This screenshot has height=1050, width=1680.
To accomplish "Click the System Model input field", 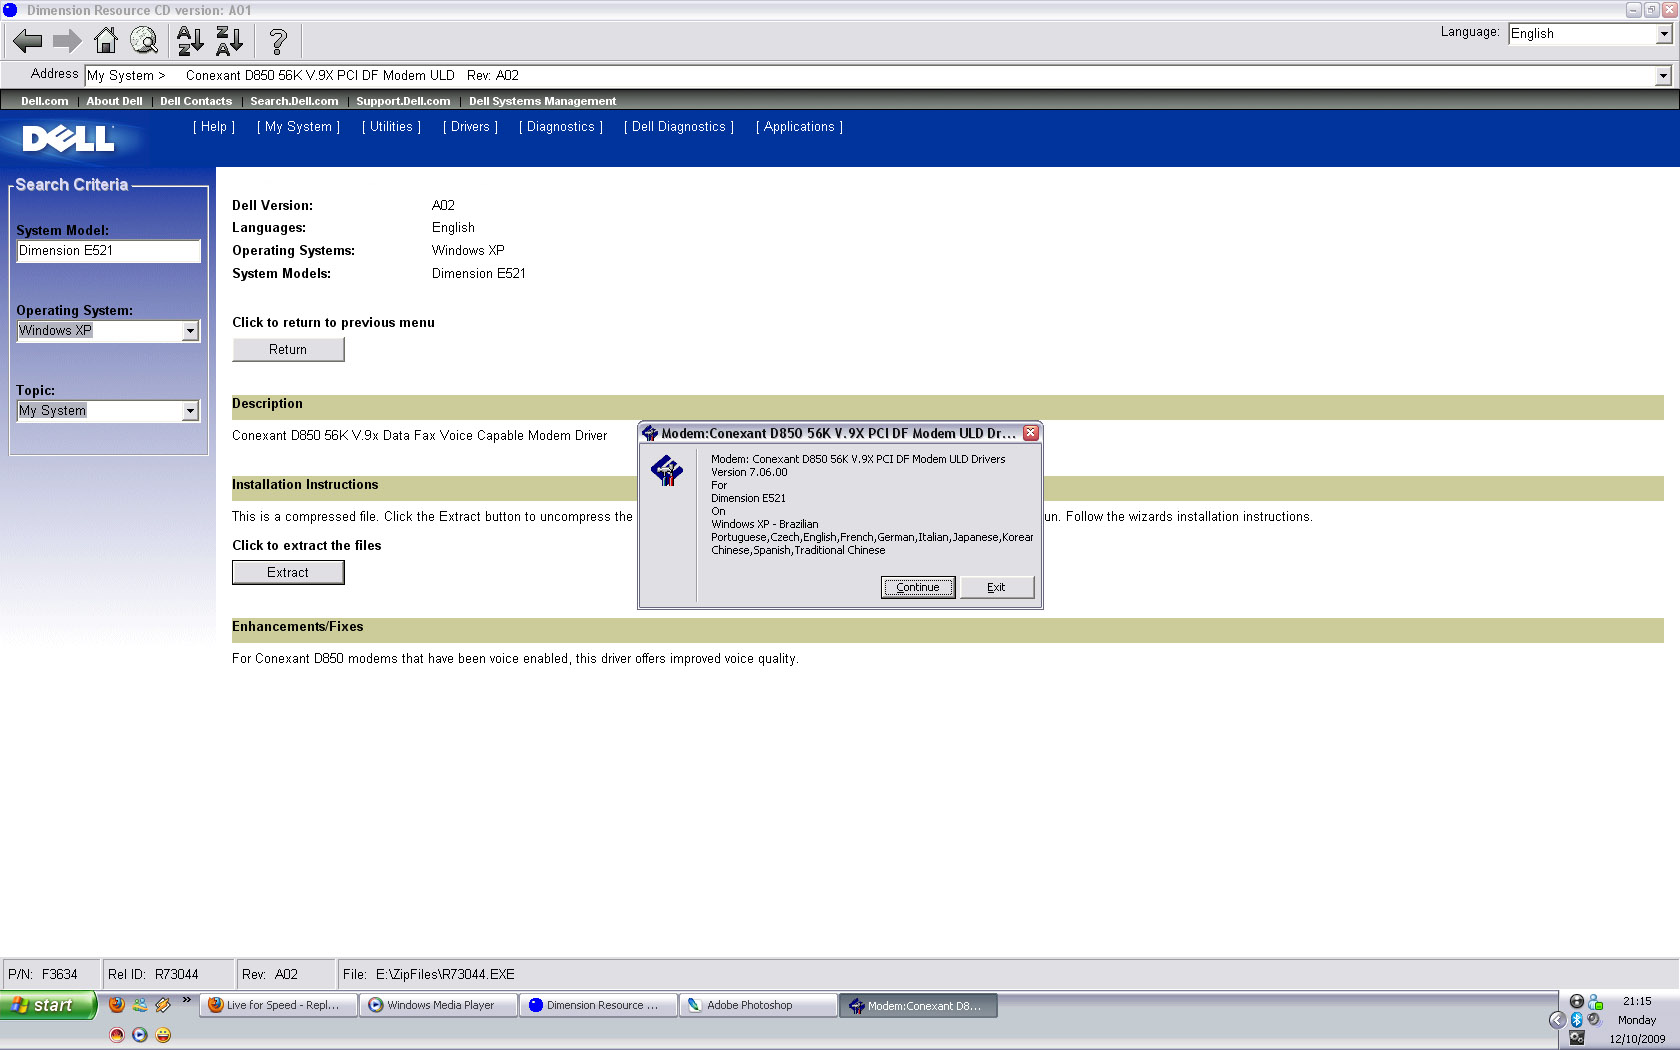I will pyautogui.click(x=108, y=251).
